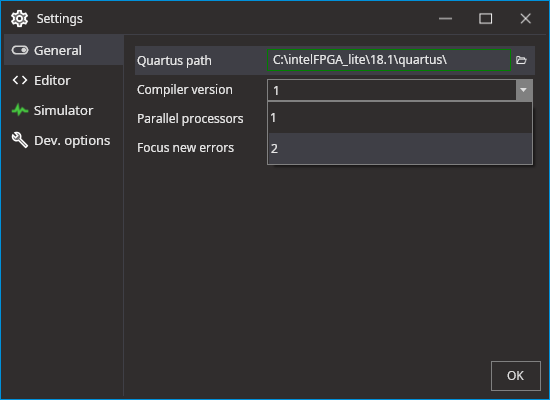
Task: Click the Parallel processors label
Action: (190, 119)
